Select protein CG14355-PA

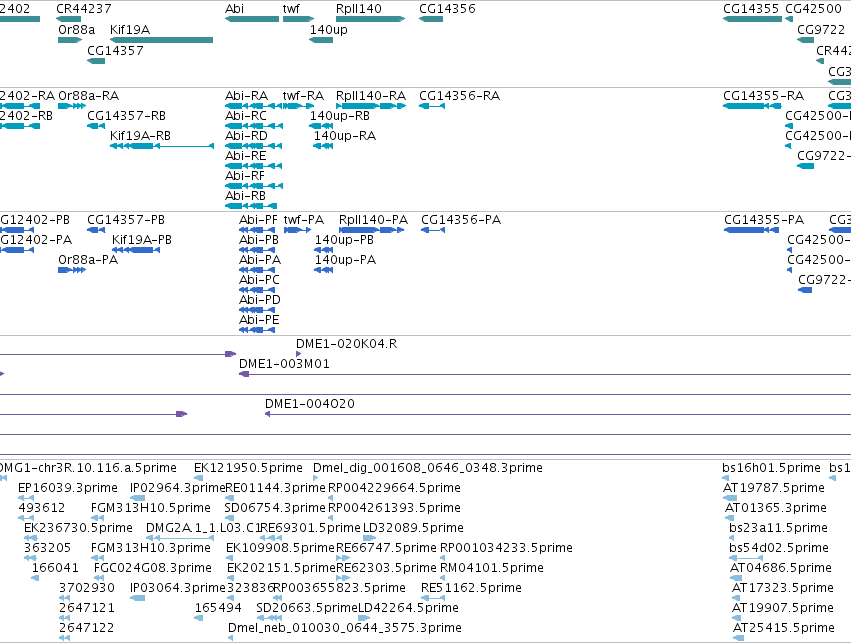pyautogui.click(x=752, y=230)
